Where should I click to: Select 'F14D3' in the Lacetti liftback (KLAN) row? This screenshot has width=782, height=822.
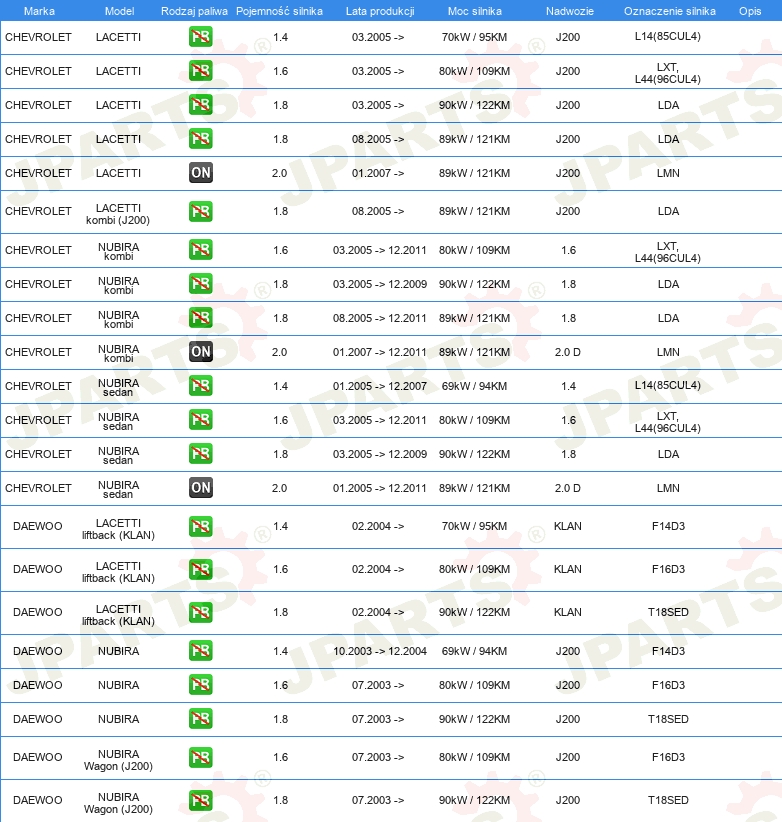[668, 526]
